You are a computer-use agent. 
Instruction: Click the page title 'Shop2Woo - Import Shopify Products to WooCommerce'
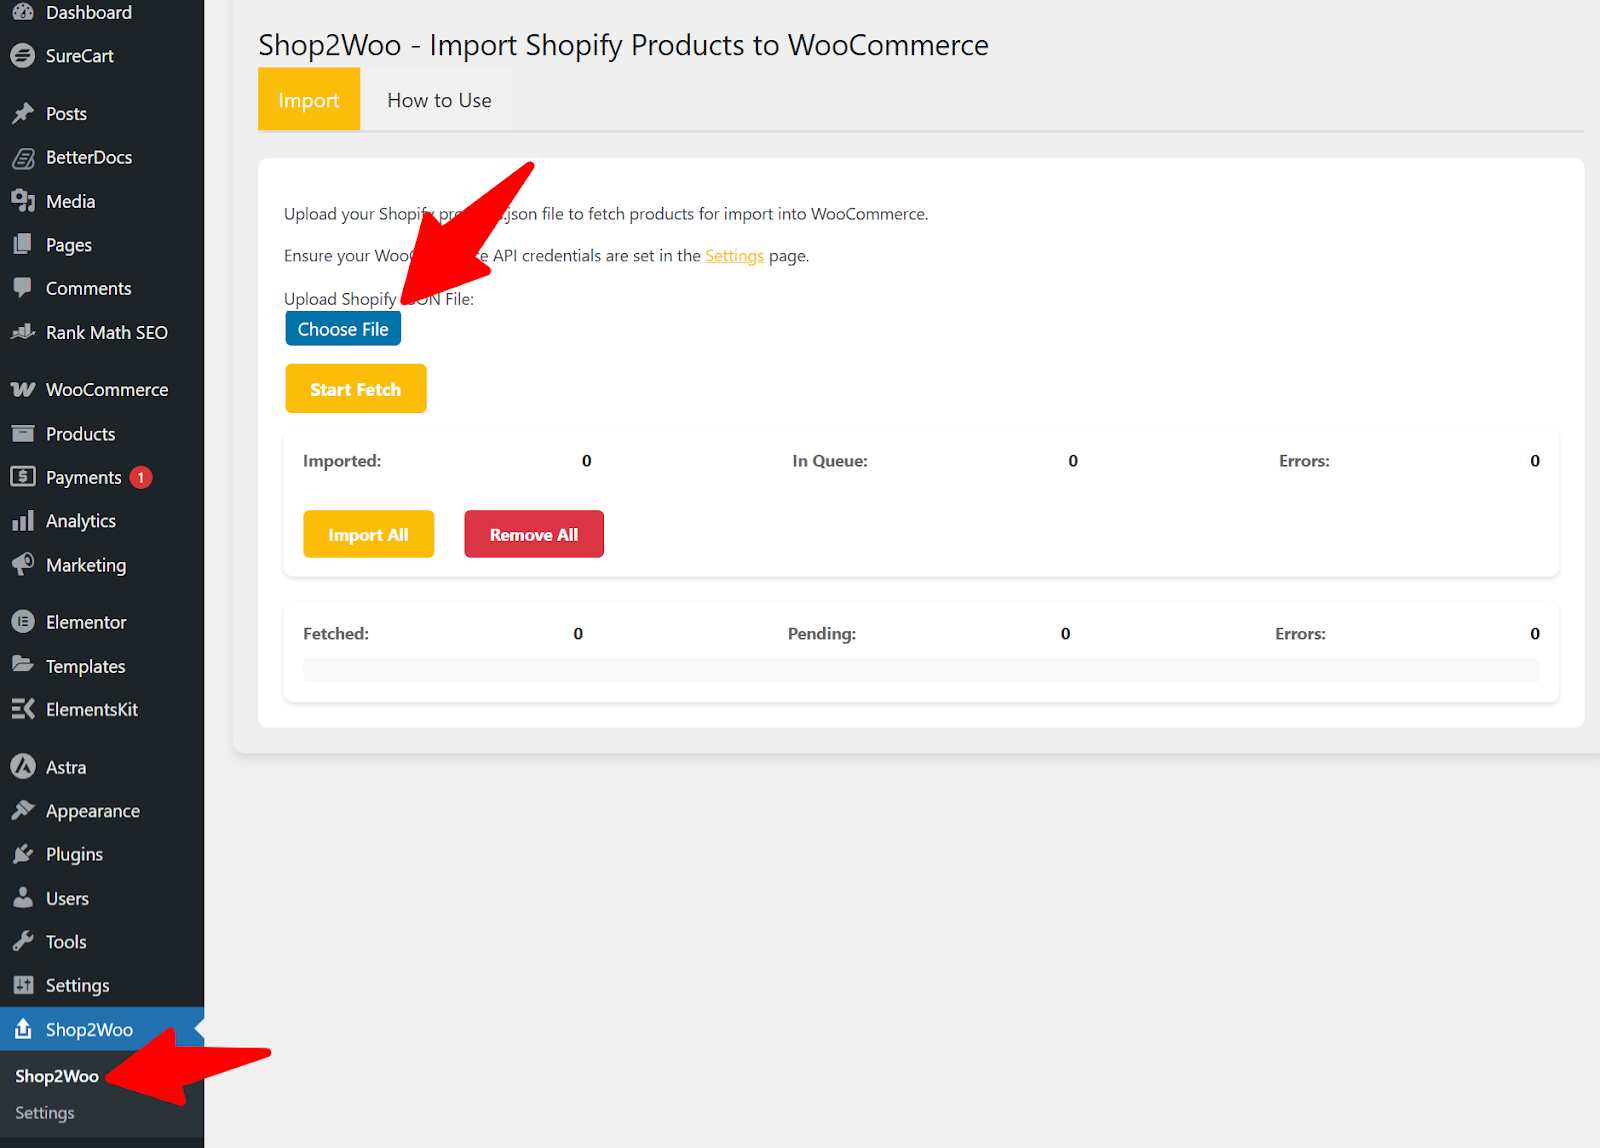click(623, 45)
